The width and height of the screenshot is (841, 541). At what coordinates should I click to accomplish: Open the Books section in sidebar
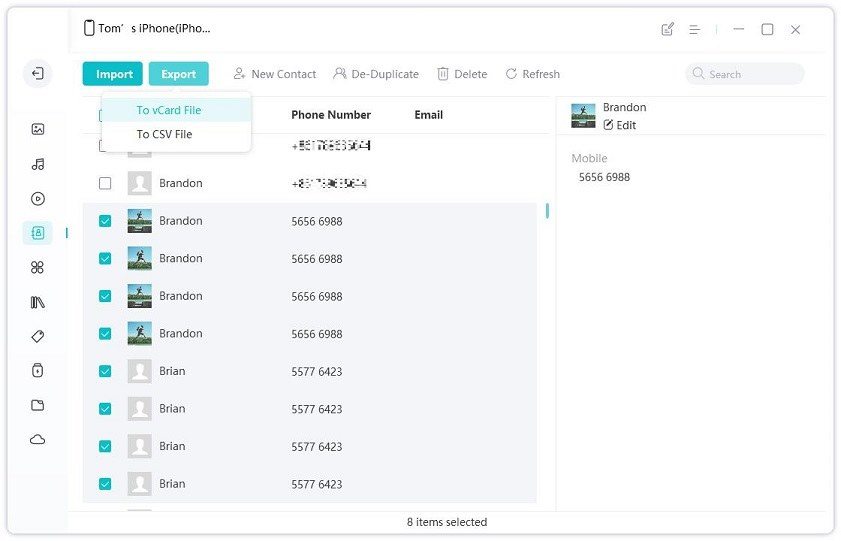coord(37,302)
